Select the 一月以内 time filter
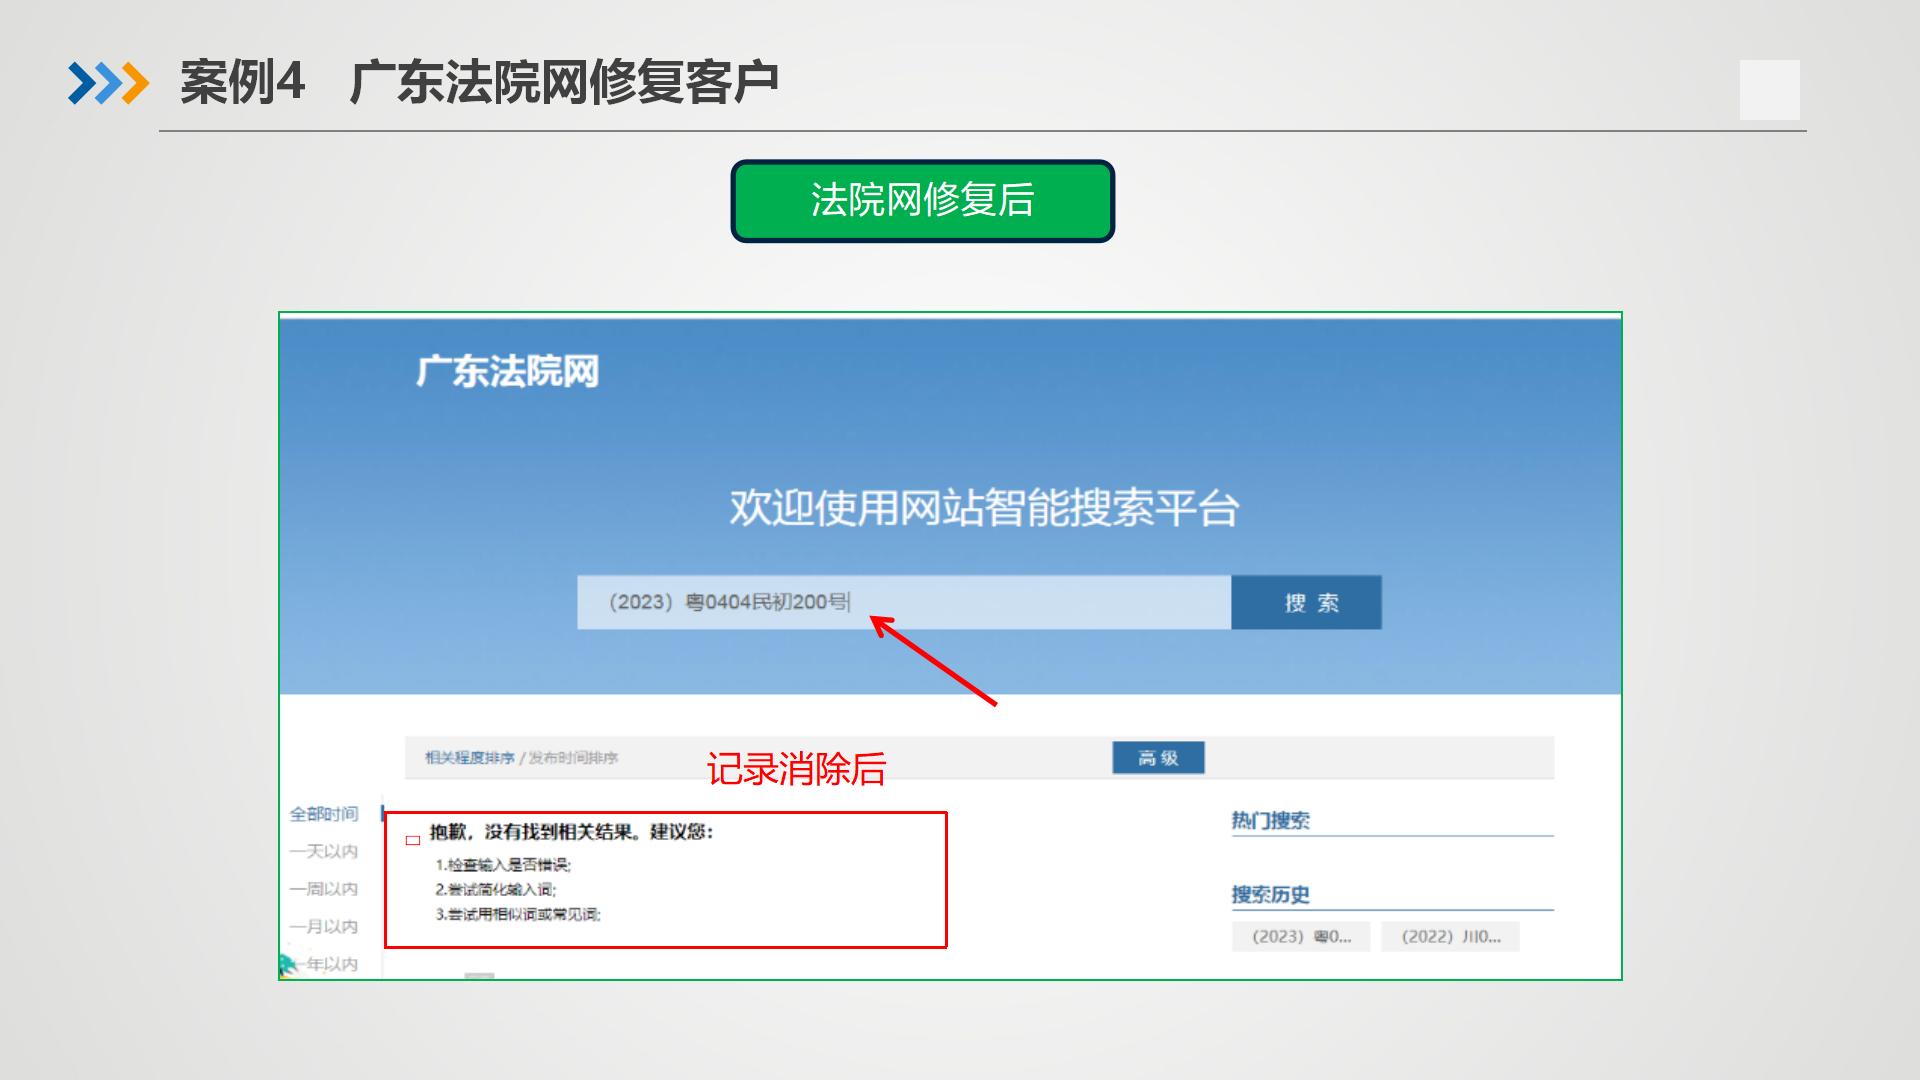Screen dimensions: 1920x1080 324,926
